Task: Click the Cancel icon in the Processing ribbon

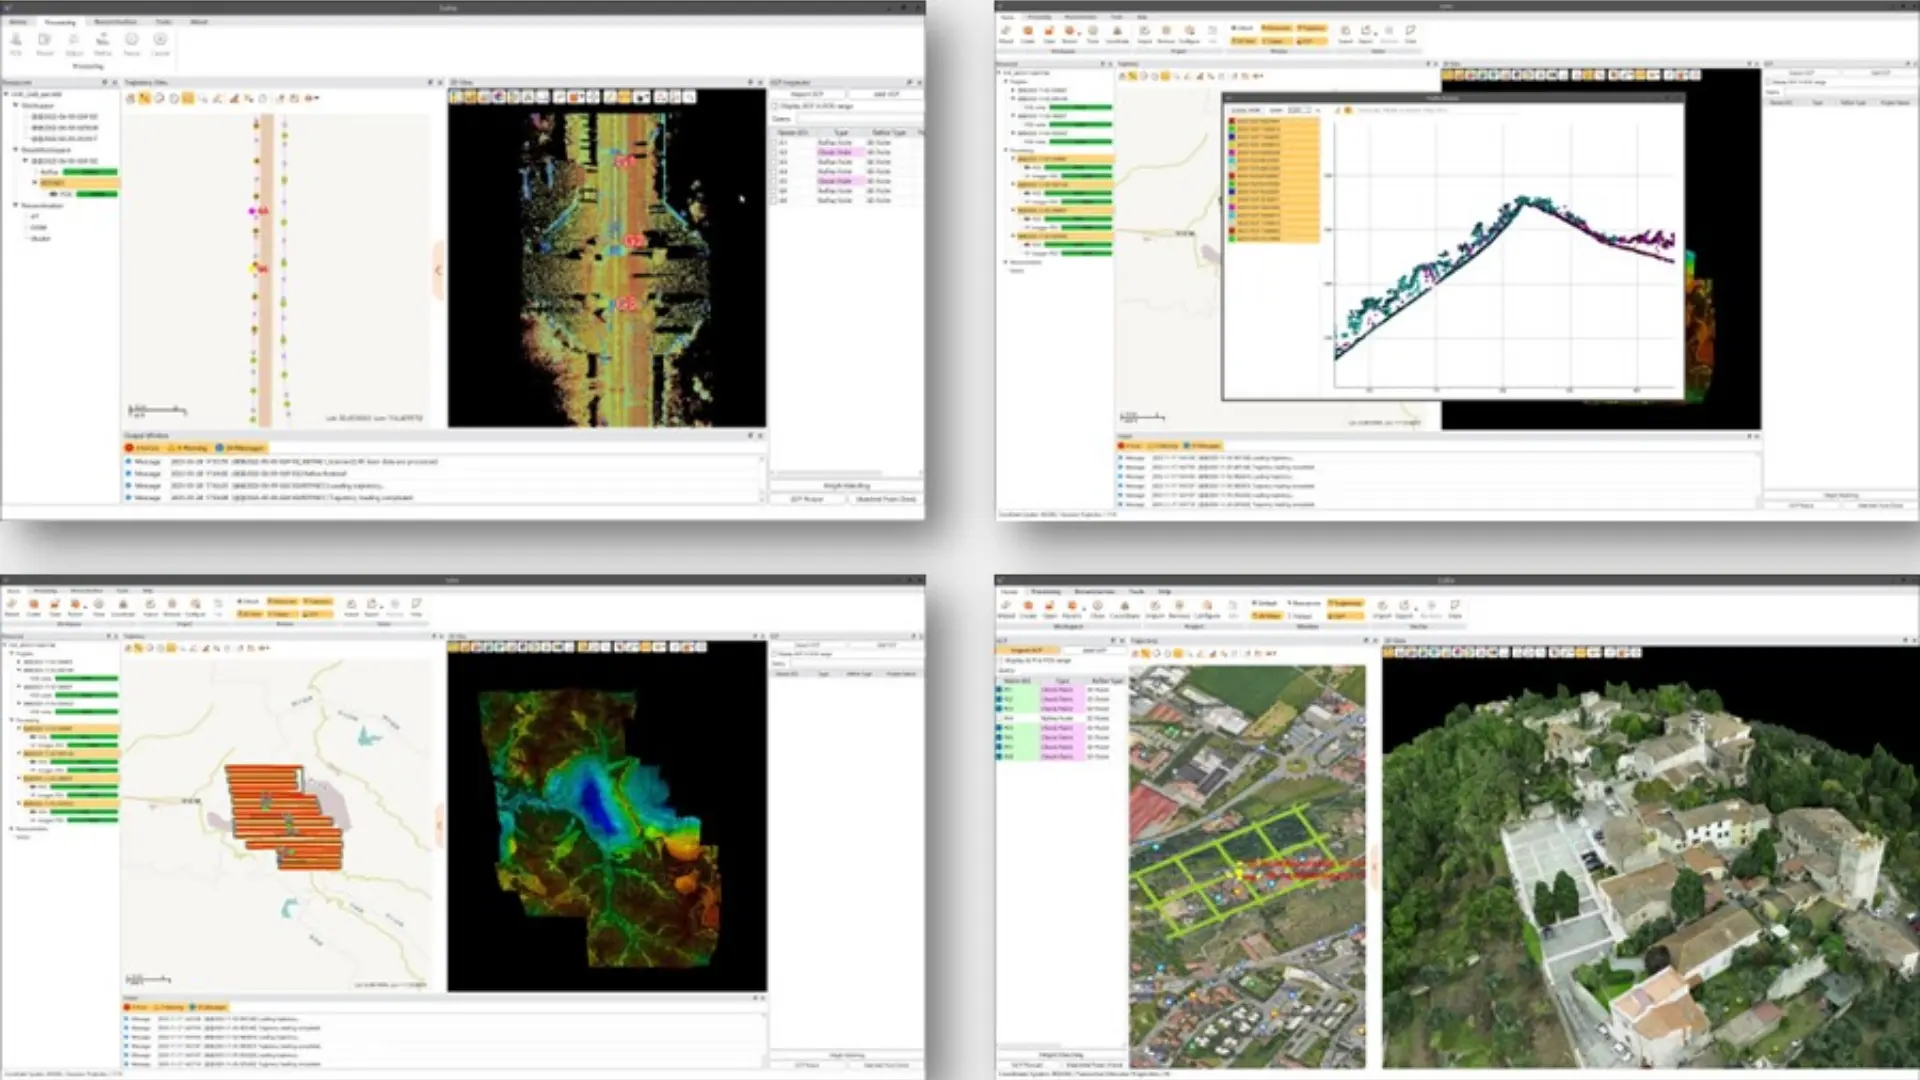Action: 160,40
